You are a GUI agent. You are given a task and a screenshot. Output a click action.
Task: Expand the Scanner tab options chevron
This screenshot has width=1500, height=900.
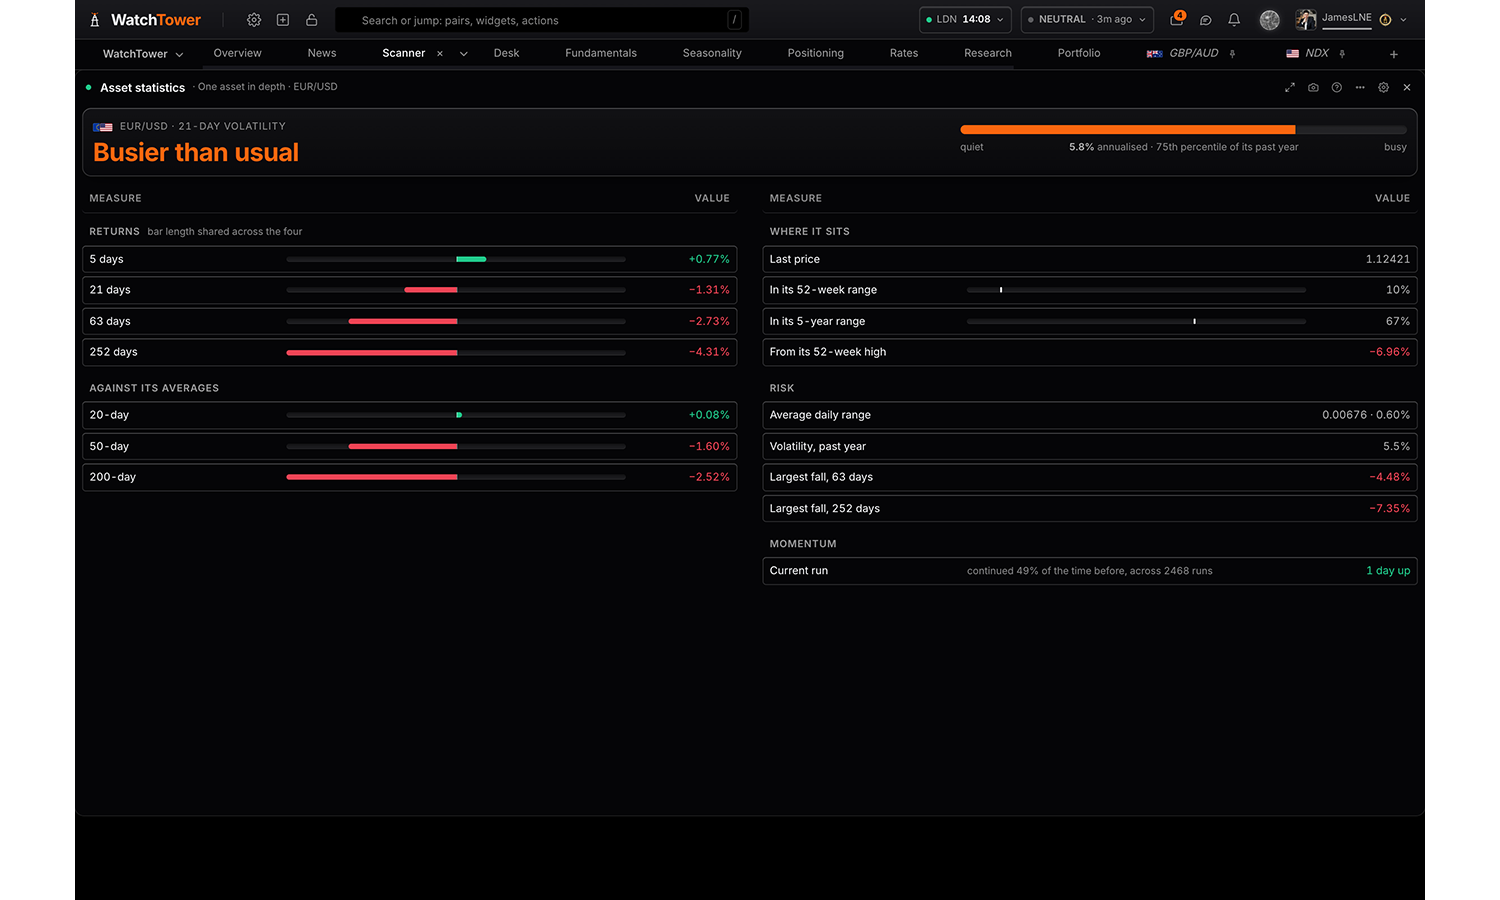[464, 54]
